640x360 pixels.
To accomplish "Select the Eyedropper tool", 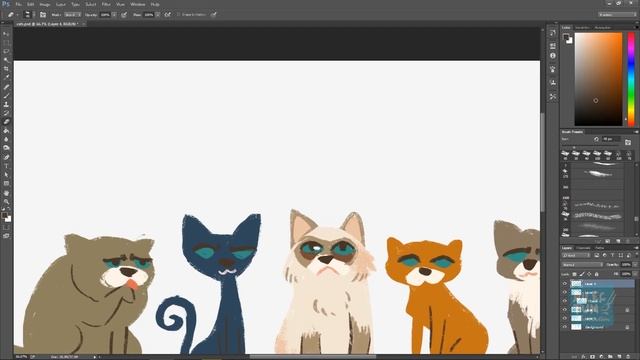I will tap(6, 77).
